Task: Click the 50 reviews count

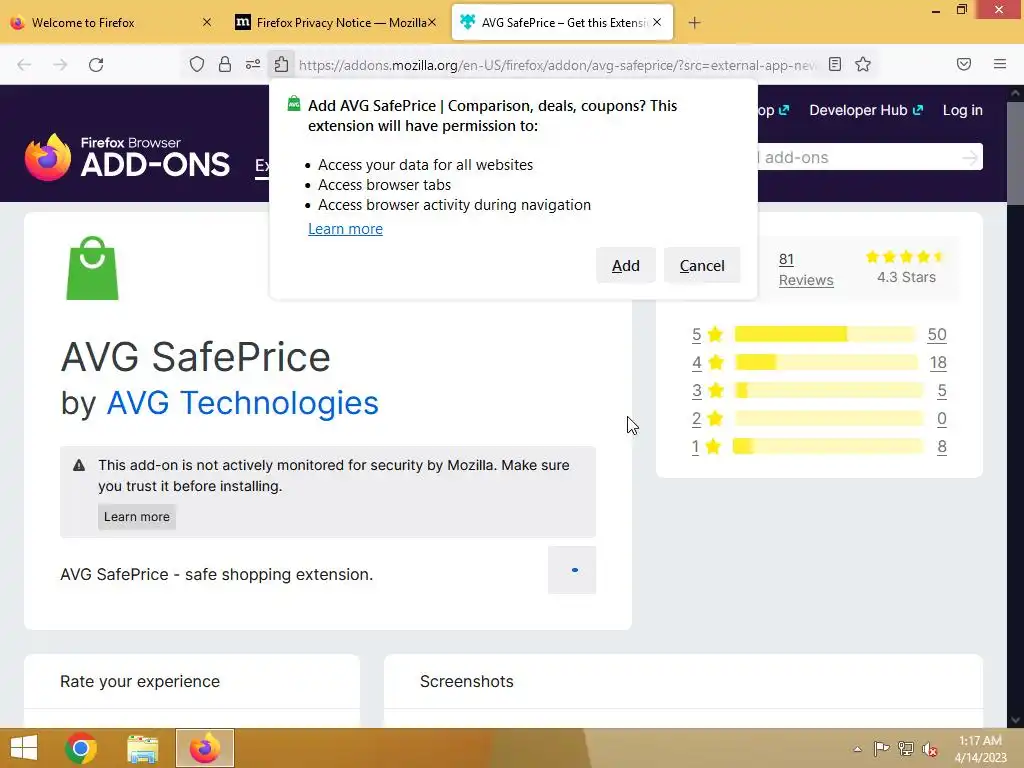Action: [936, 334]
